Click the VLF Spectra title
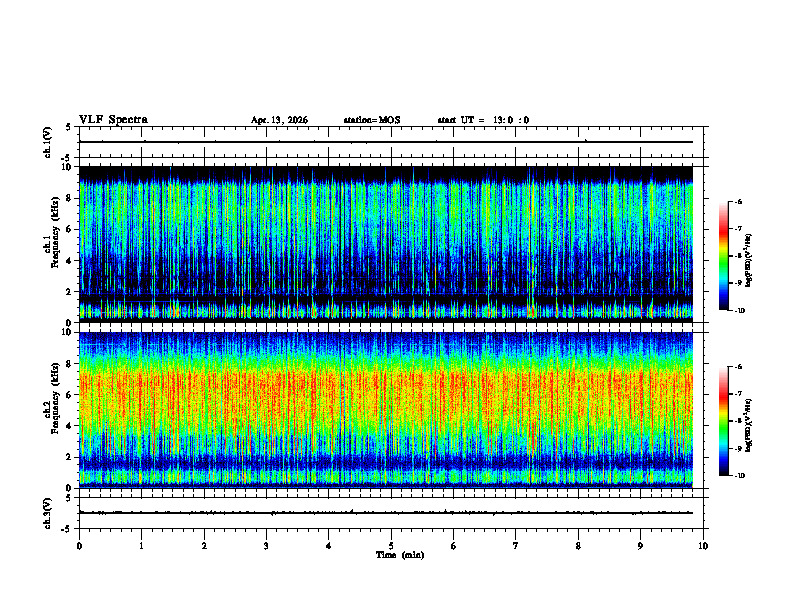 click(113, 120)
